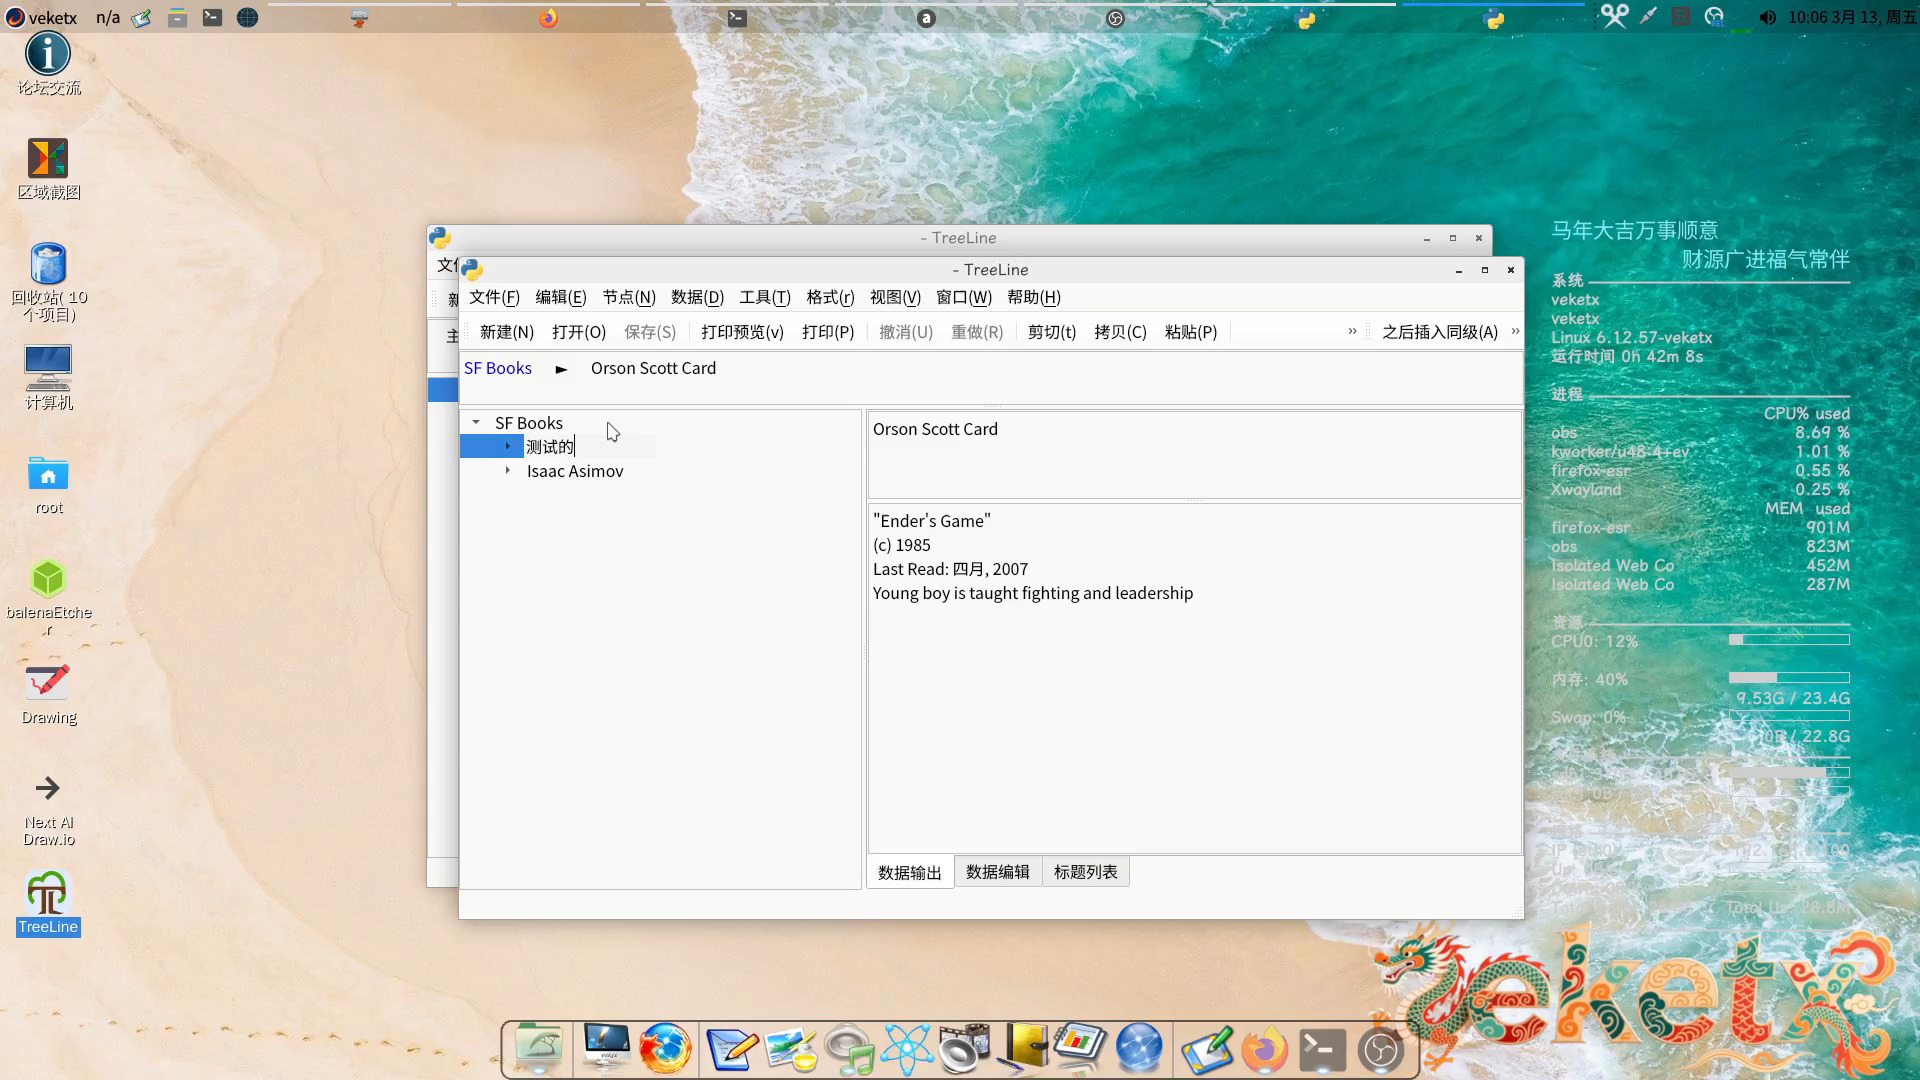Click the volume speaker icon in tray

click(1767, 17)
